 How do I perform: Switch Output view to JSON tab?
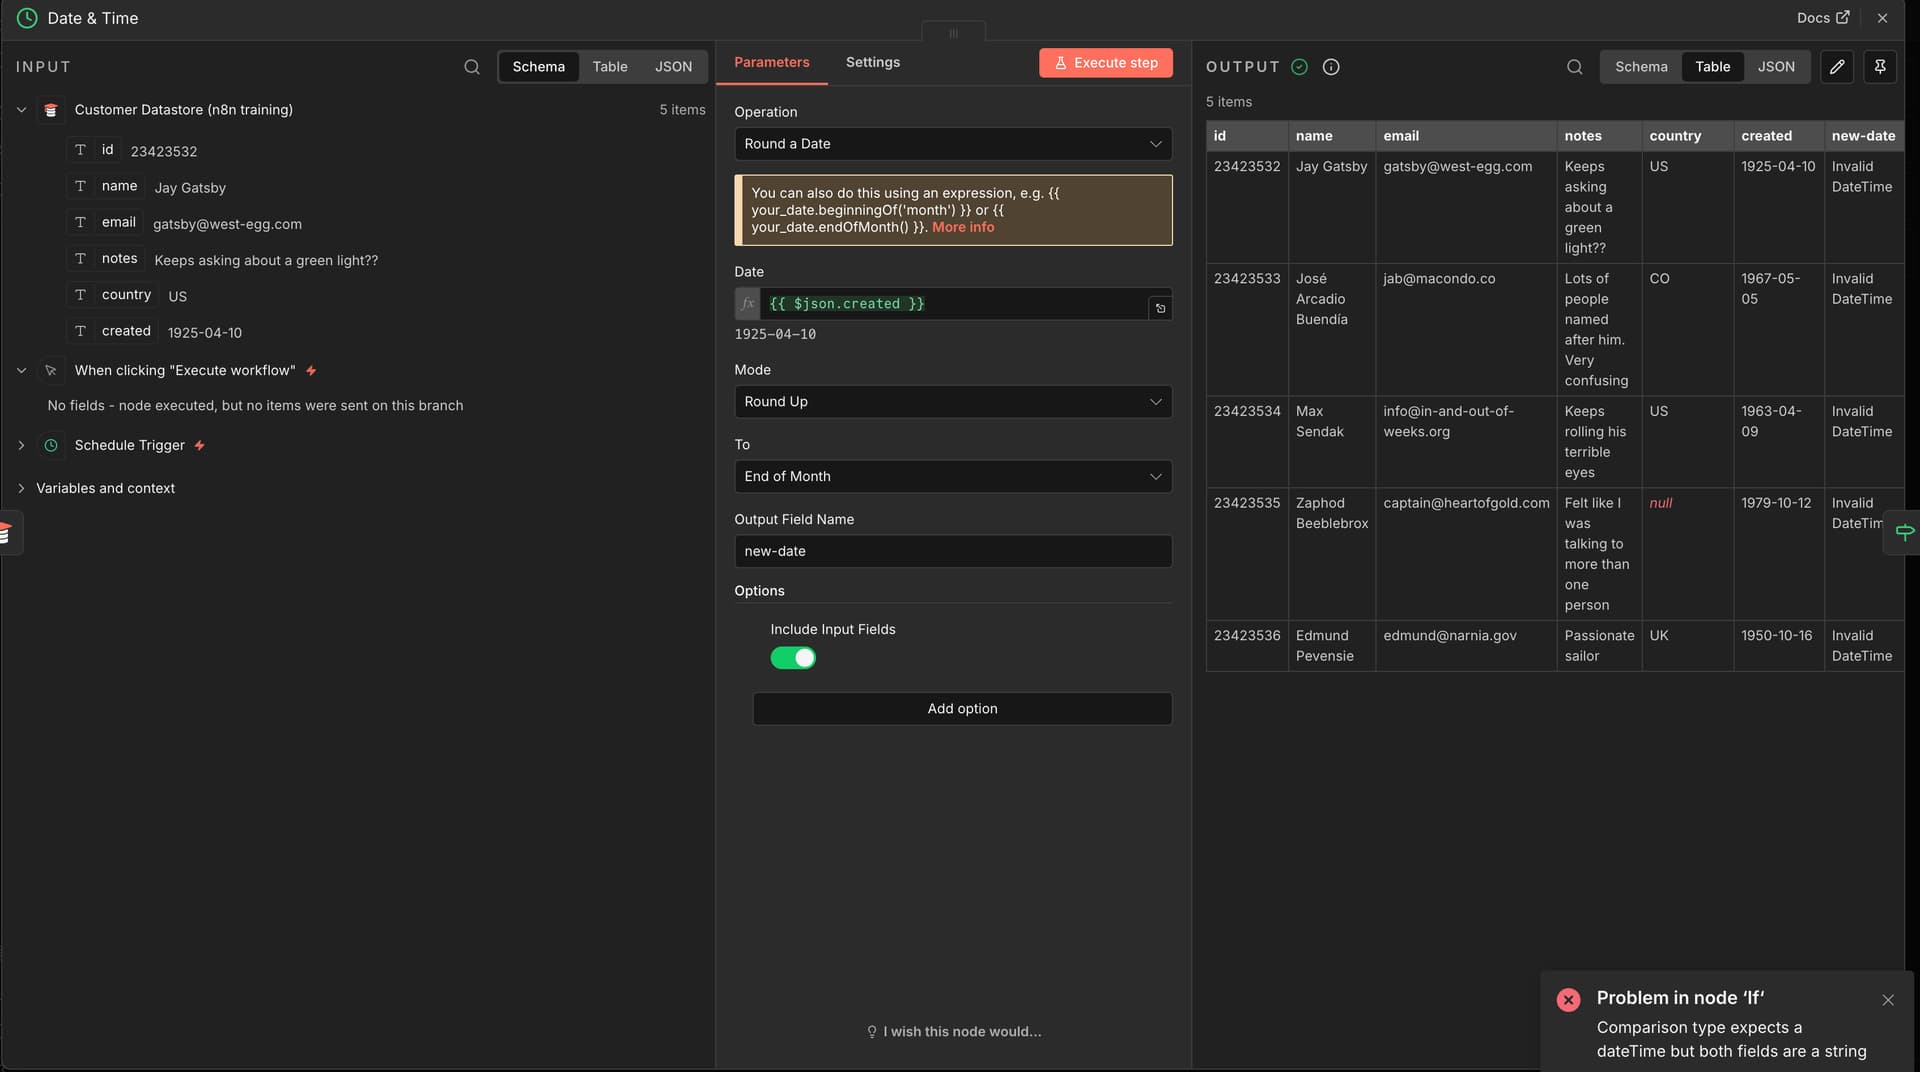(x=1776, y=67)
